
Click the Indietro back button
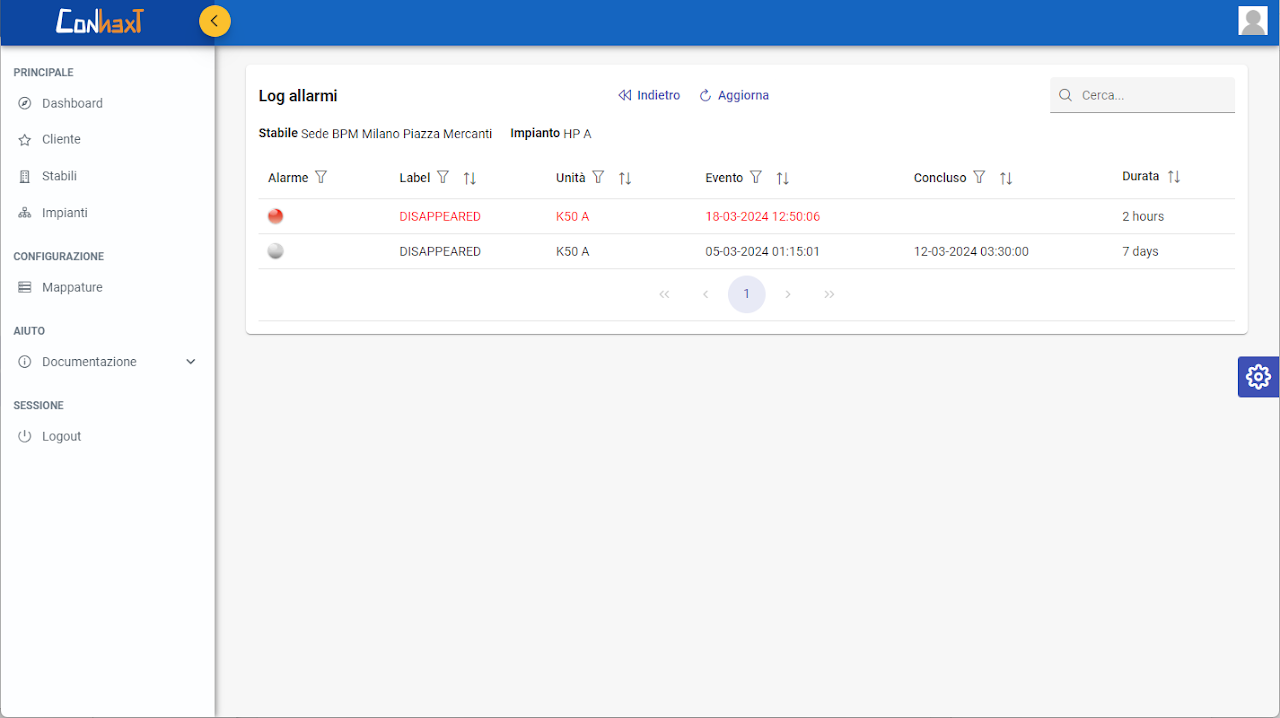point(649,95)
